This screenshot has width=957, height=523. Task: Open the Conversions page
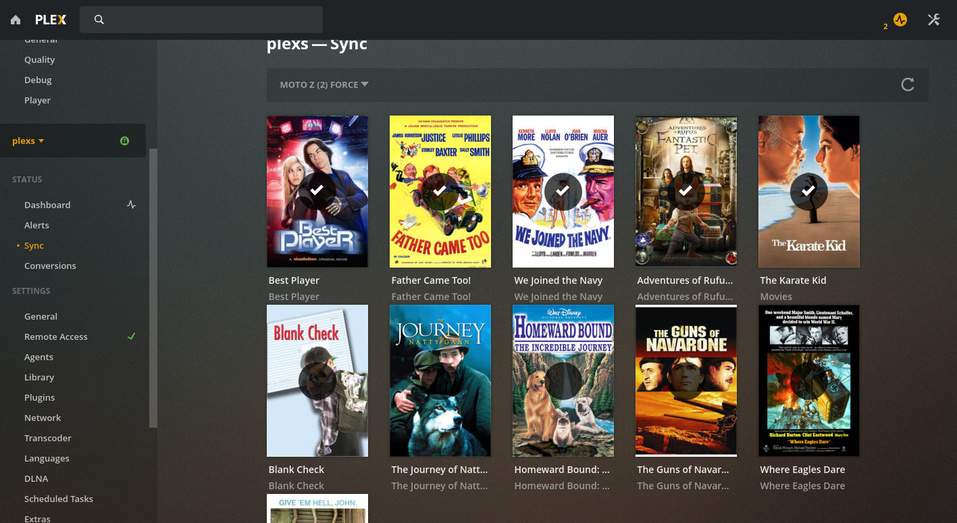coord(50,265)
